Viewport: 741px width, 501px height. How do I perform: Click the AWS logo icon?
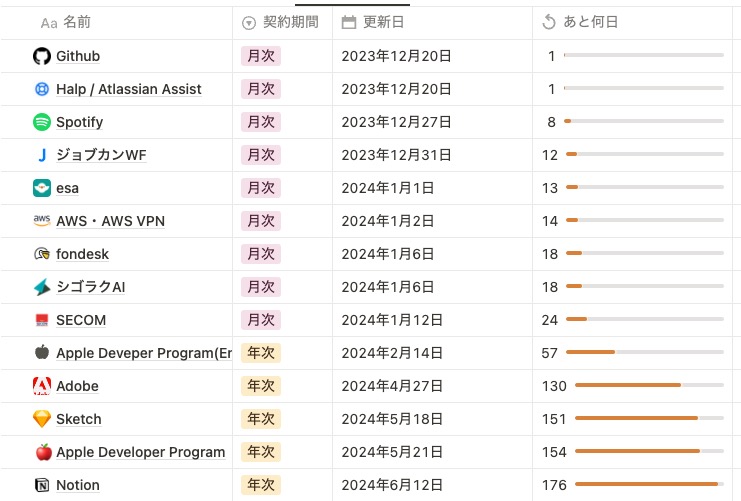[42, 221]
